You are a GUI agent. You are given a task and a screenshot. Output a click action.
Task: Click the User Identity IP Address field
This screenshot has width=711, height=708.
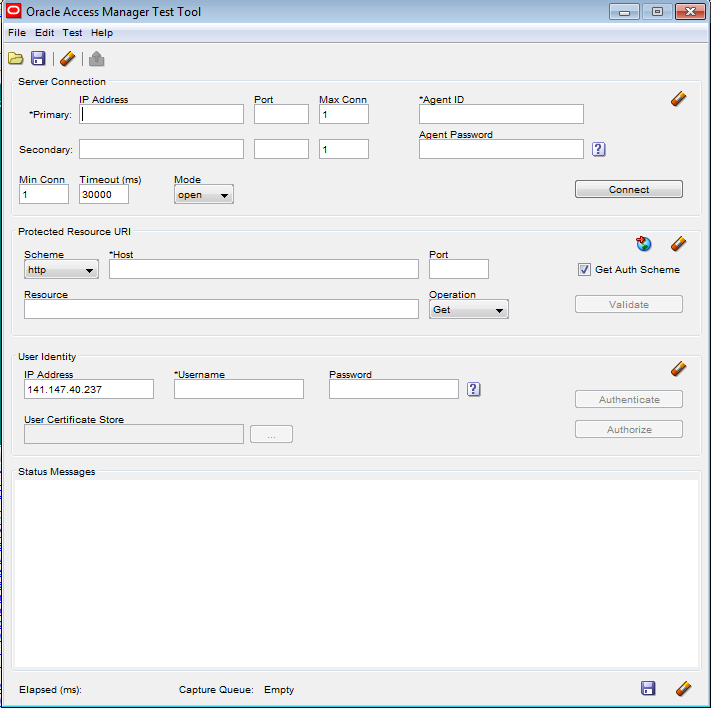coord(89,389)
